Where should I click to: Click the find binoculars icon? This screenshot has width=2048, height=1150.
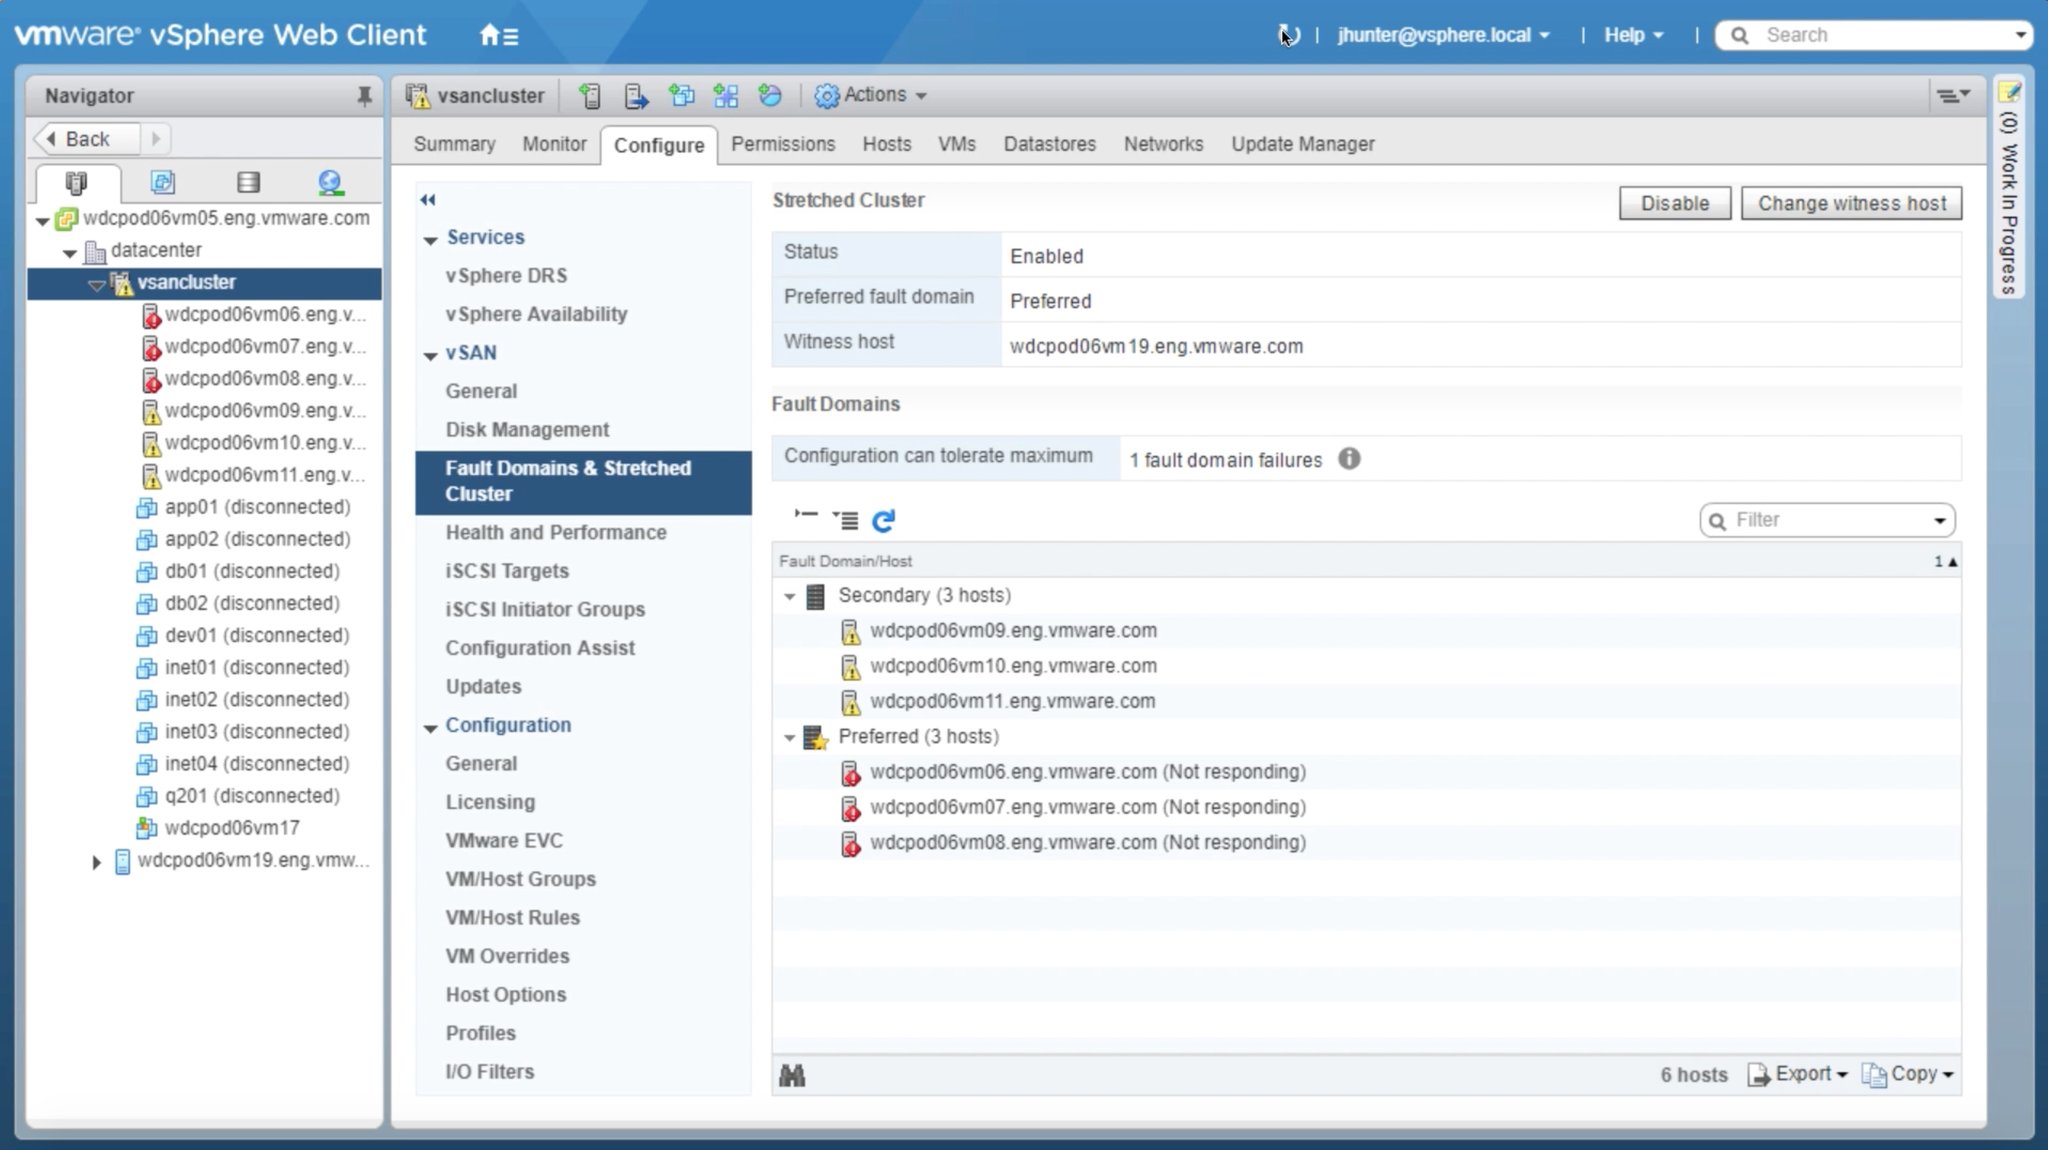pyautogui.click(x=792, y=1076)
